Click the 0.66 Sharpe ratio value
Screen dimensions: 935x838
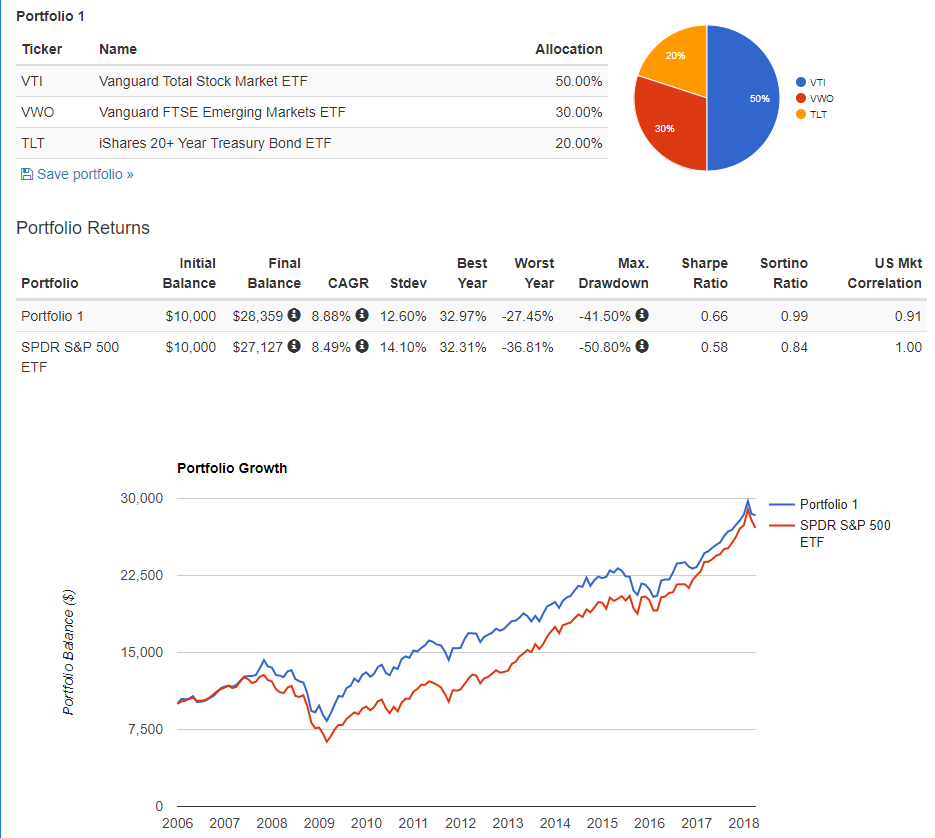click(x=714, y=316)
